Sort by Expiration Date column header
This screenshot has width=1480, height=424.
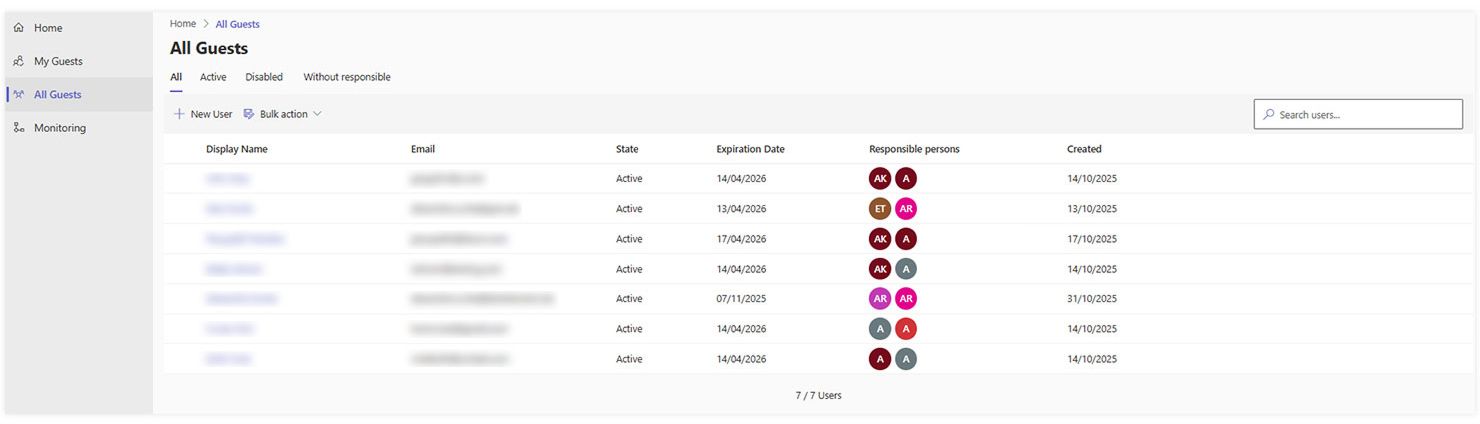click(x=750, y=149)
